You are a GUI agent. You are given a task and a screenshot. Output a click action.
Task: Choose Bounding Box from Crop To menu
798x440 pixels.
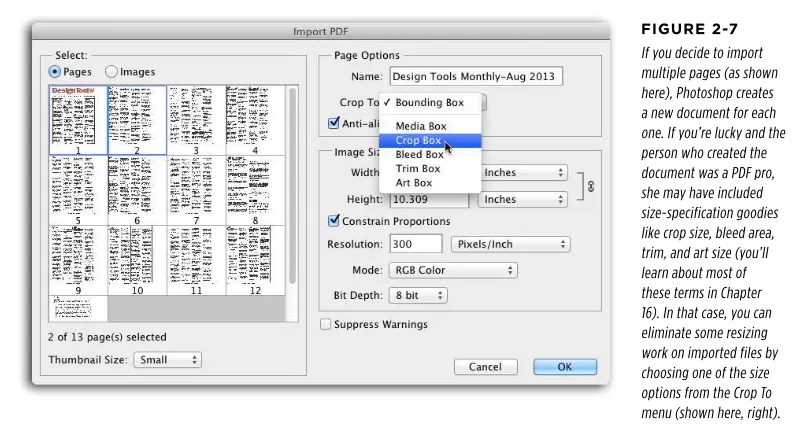click(x=430, y=103)
